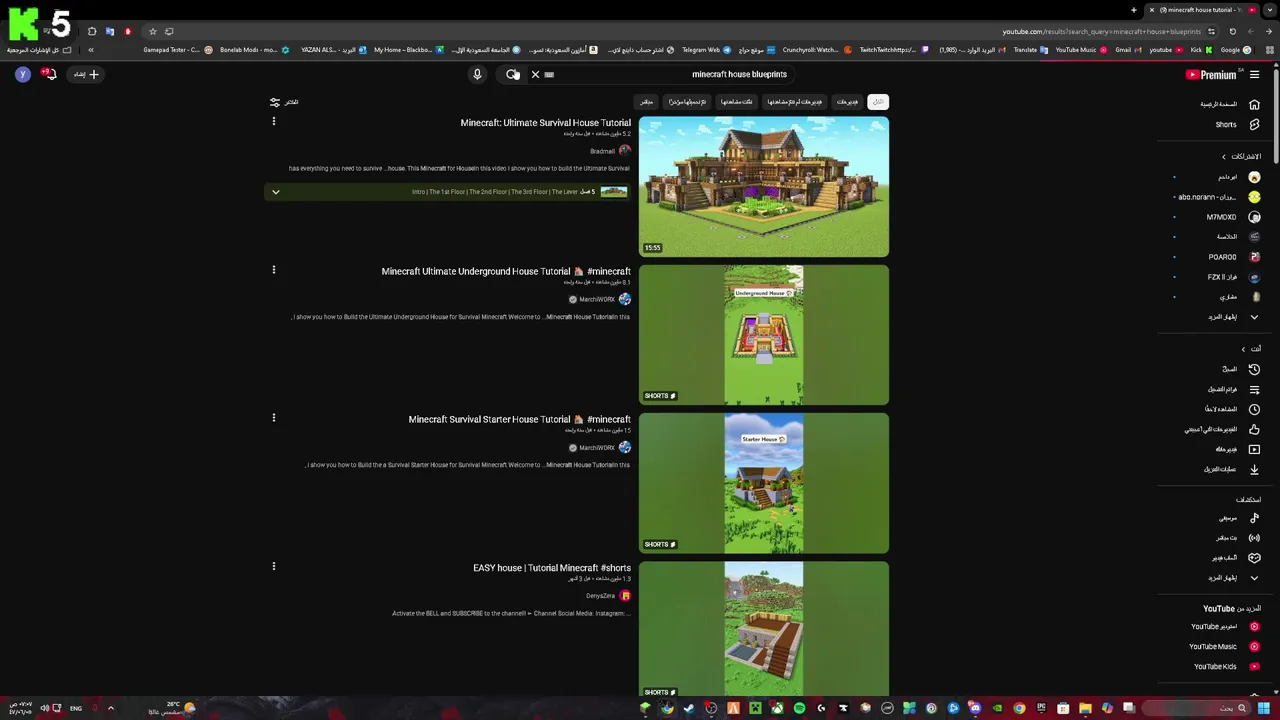Open the subscriptions section arrow
Viewport: 1280px width, 720px height.
(x=1223, y=157)
